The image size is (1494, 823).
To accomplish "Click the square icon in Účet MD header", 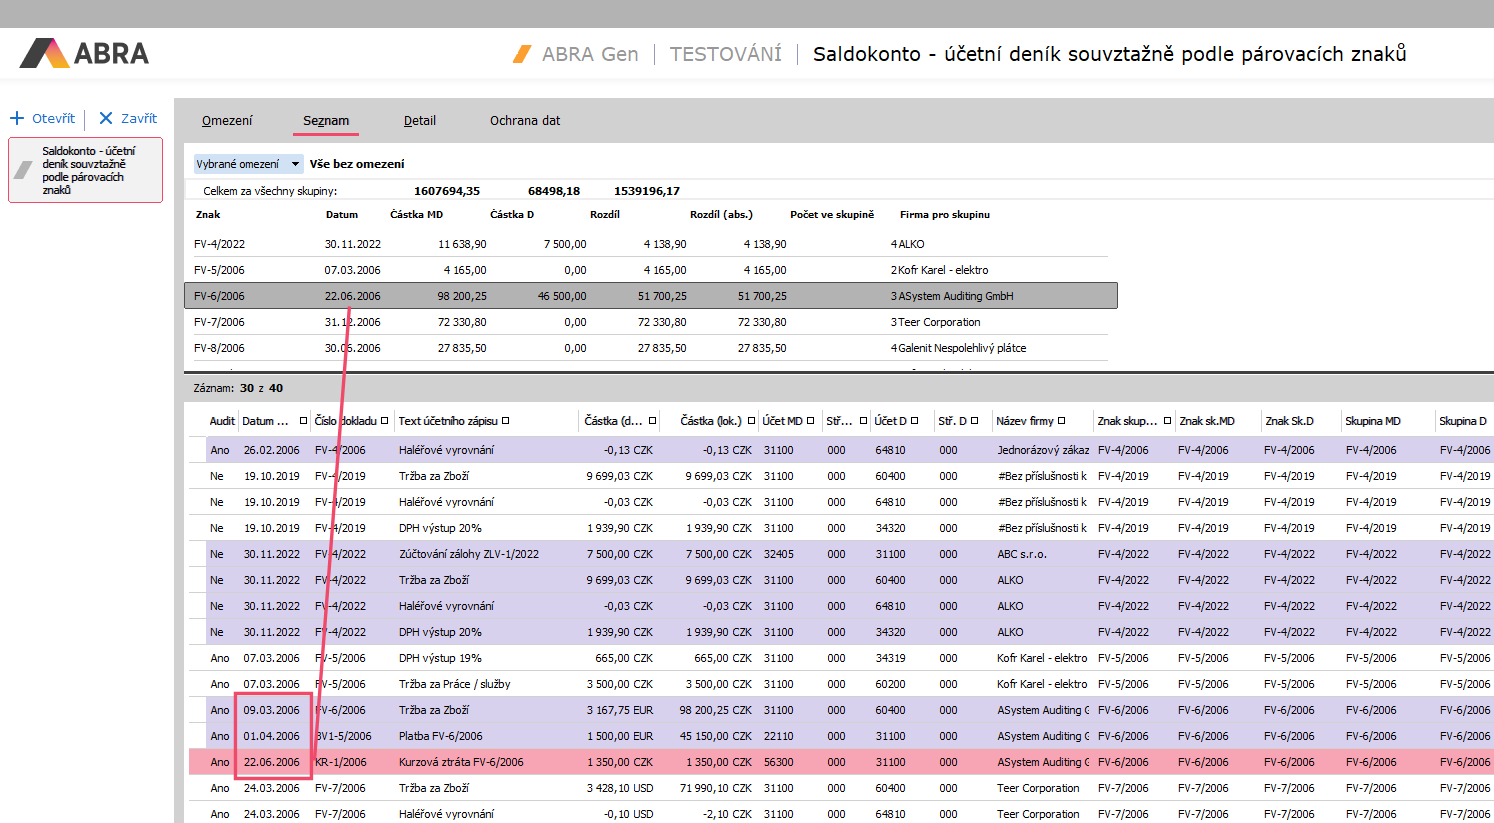I will 811,421.
